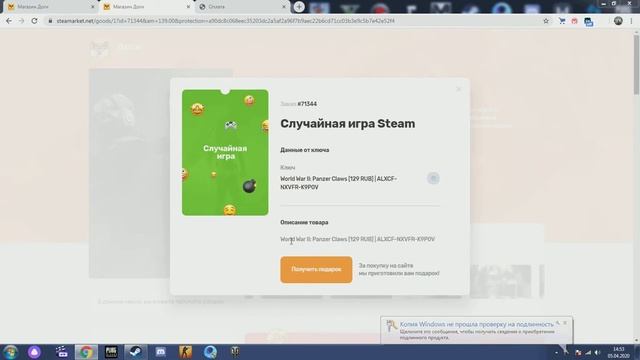Open the Windows Start menu

(10, 352)
